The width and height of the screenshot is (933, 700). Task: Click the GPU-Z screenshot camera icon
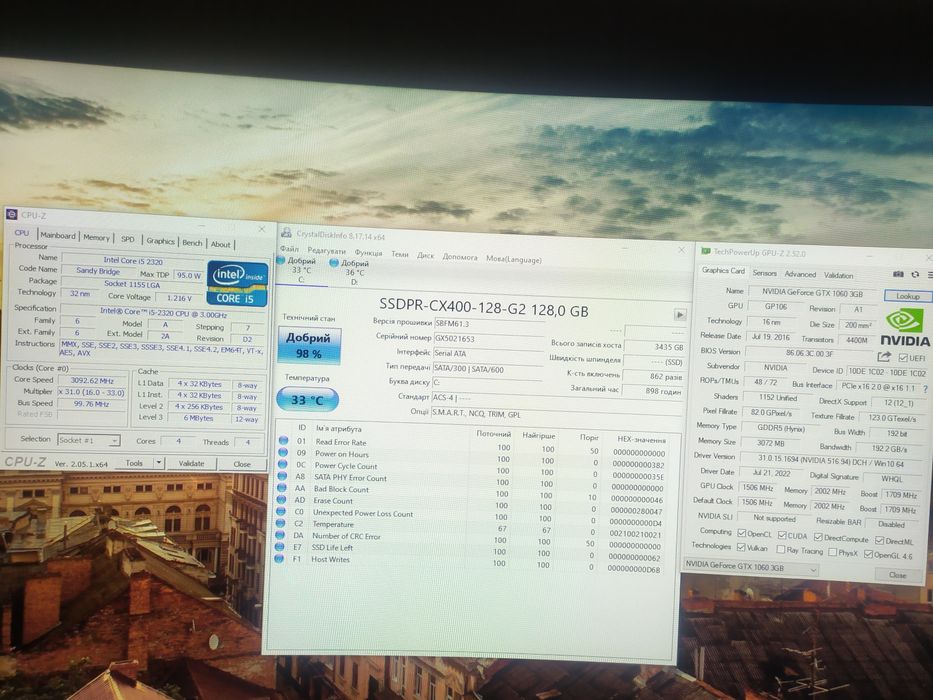898,274
